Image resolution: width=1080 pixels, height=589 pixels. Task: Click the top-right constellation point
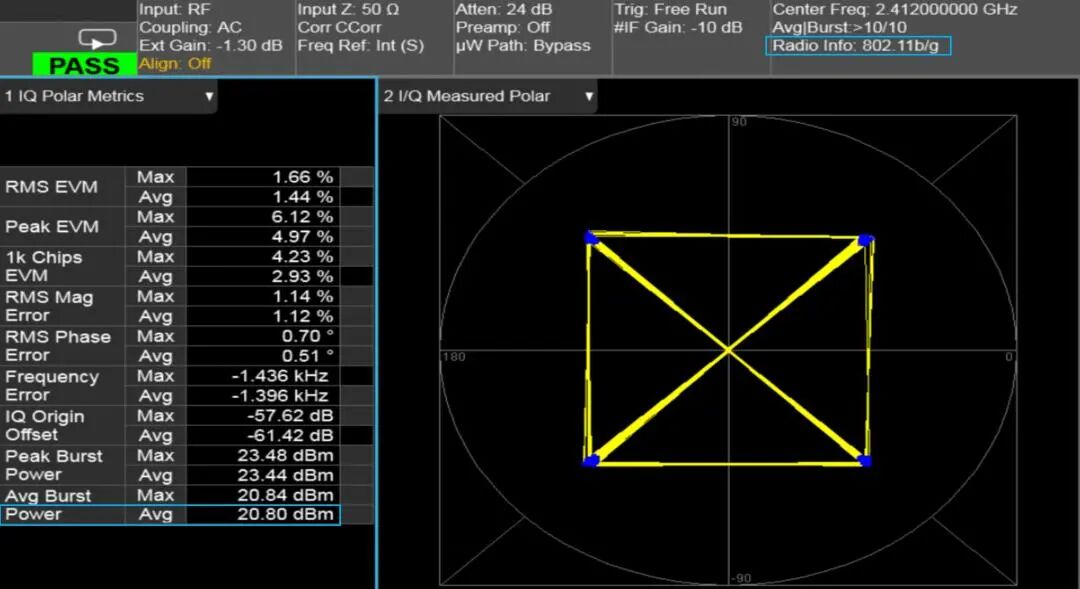(865, 240)
